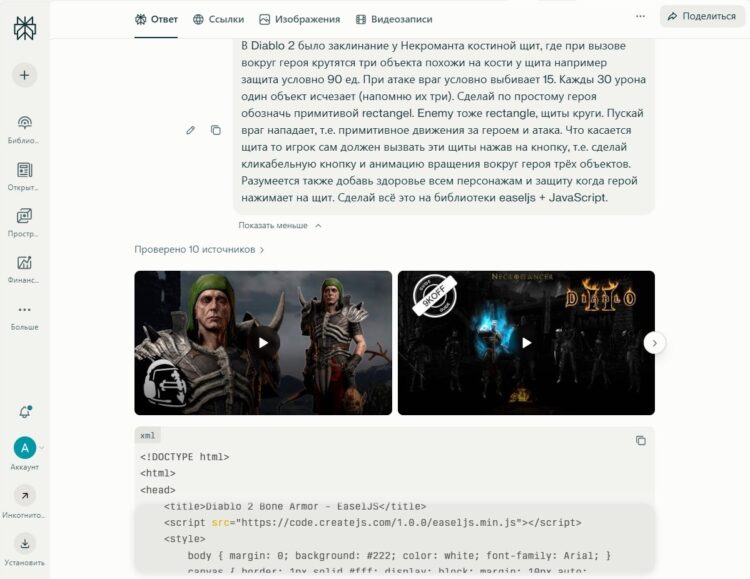Open the Больше sidebar menu
Image resolution: width=750 pixels, height=579 pixels.
pos(24,310)
